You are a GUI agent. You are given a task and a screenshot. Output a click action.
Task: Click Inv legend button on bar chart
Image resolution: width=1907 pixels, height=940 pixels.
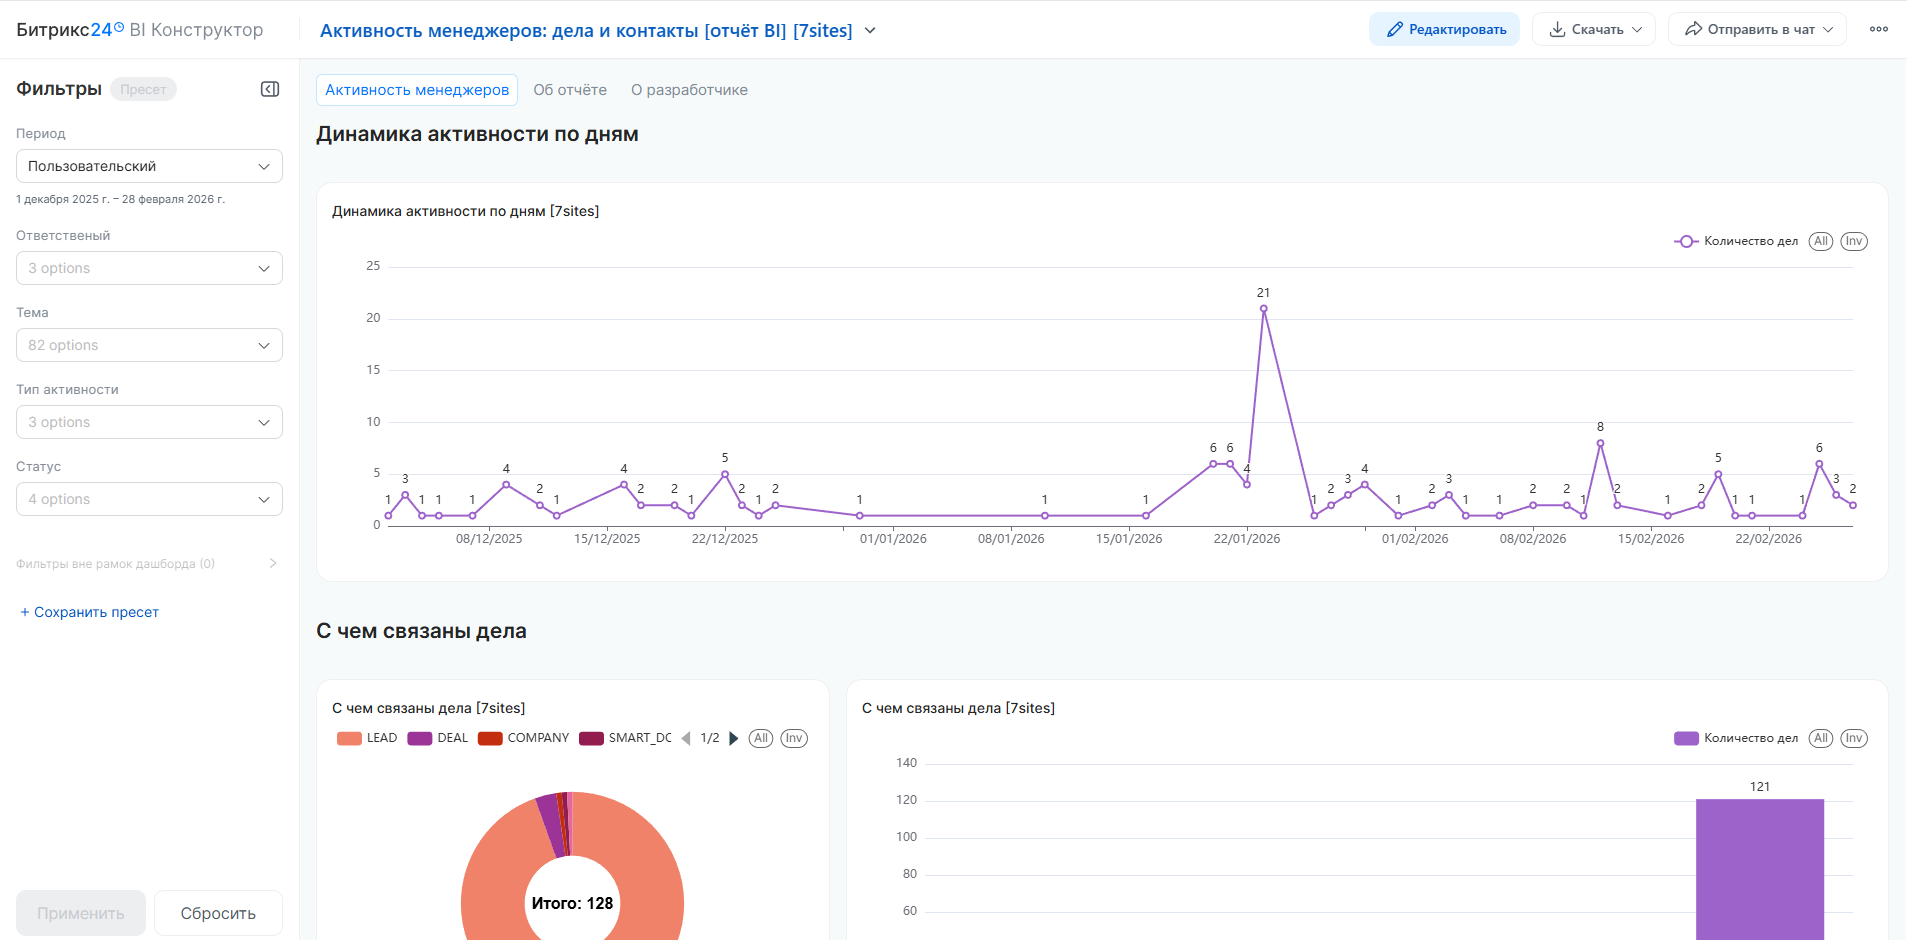coord(1853,738)
